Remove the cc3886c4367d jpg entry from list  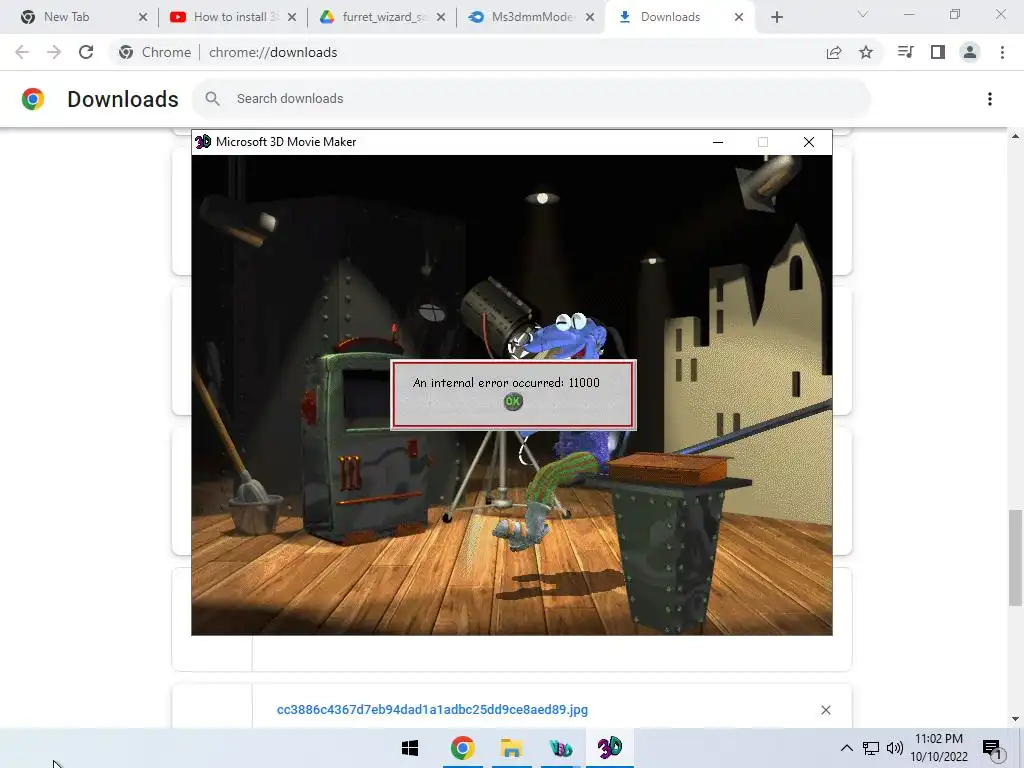[825, 710]
